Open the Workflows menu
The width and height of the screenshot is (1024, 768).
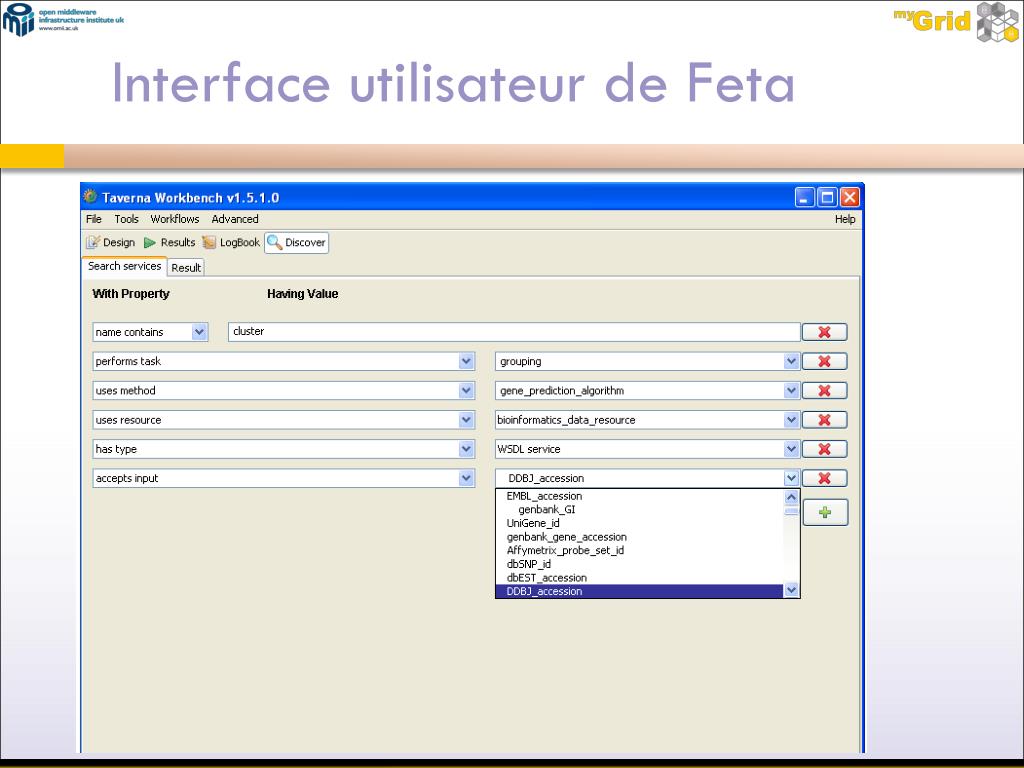[x=174, y=219]
